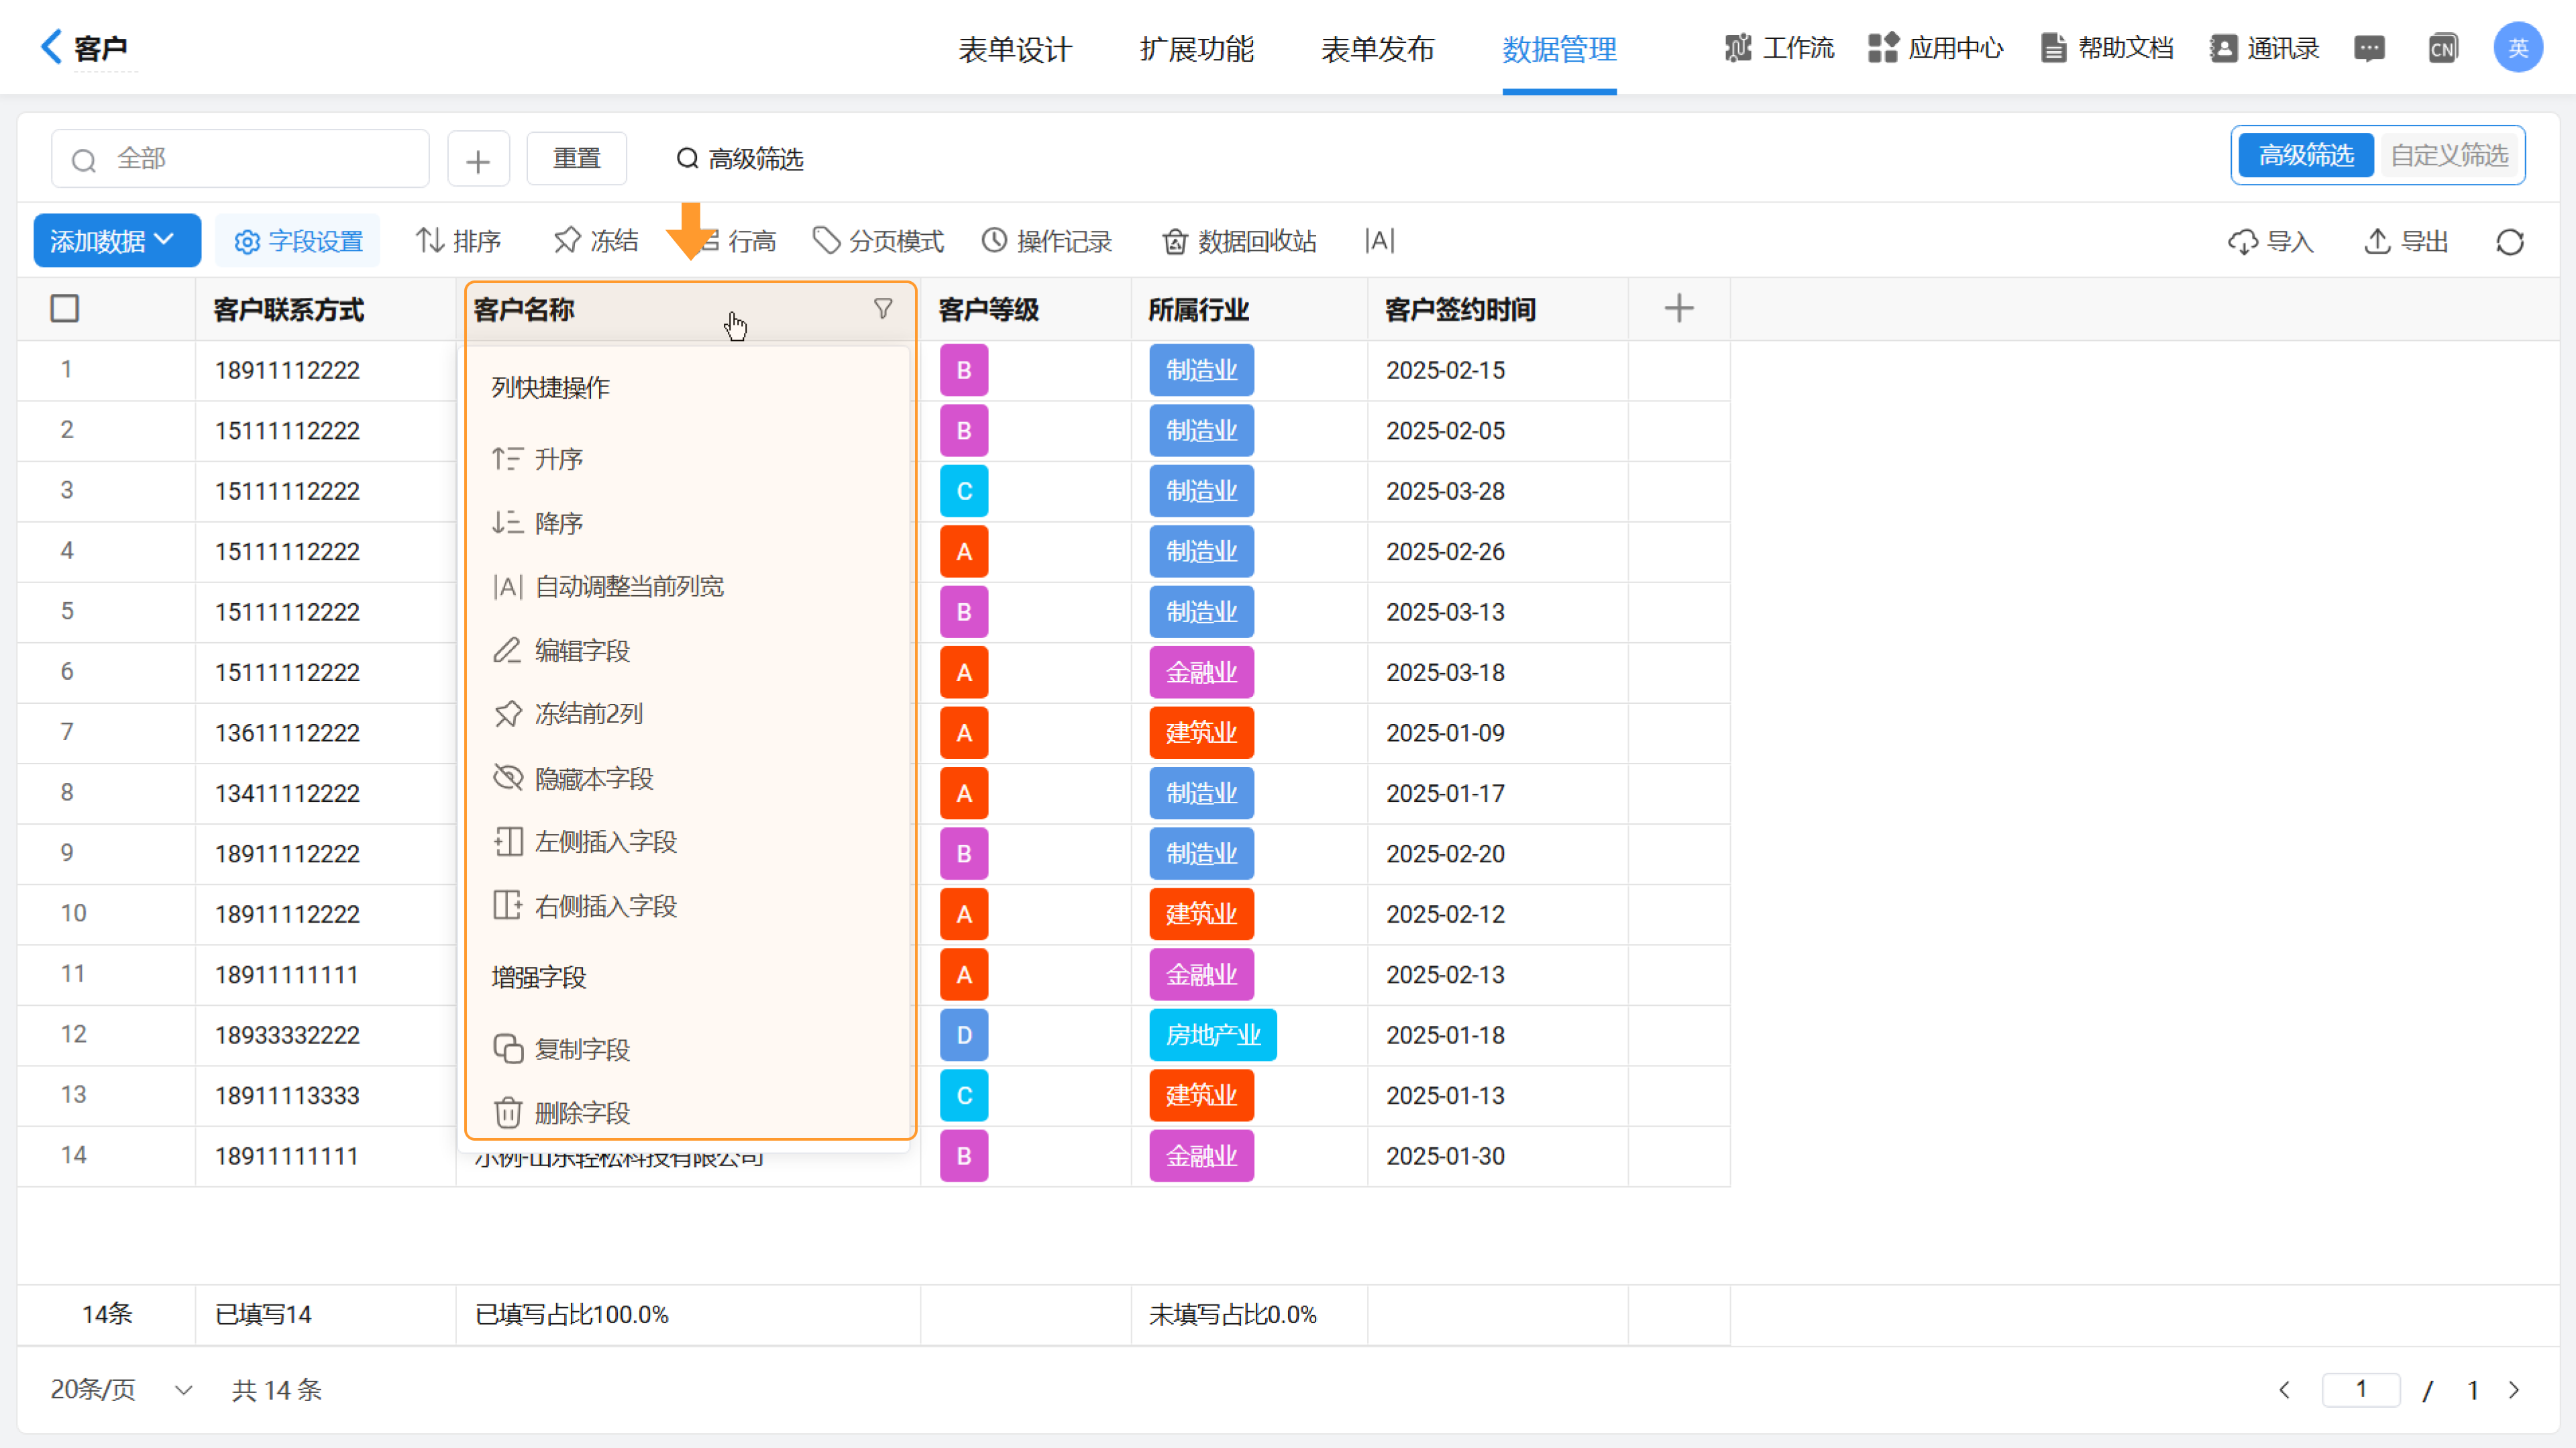Toggle the select-all checkbox in header
Screen dimensions: 2576x1448
coord(65,308)
